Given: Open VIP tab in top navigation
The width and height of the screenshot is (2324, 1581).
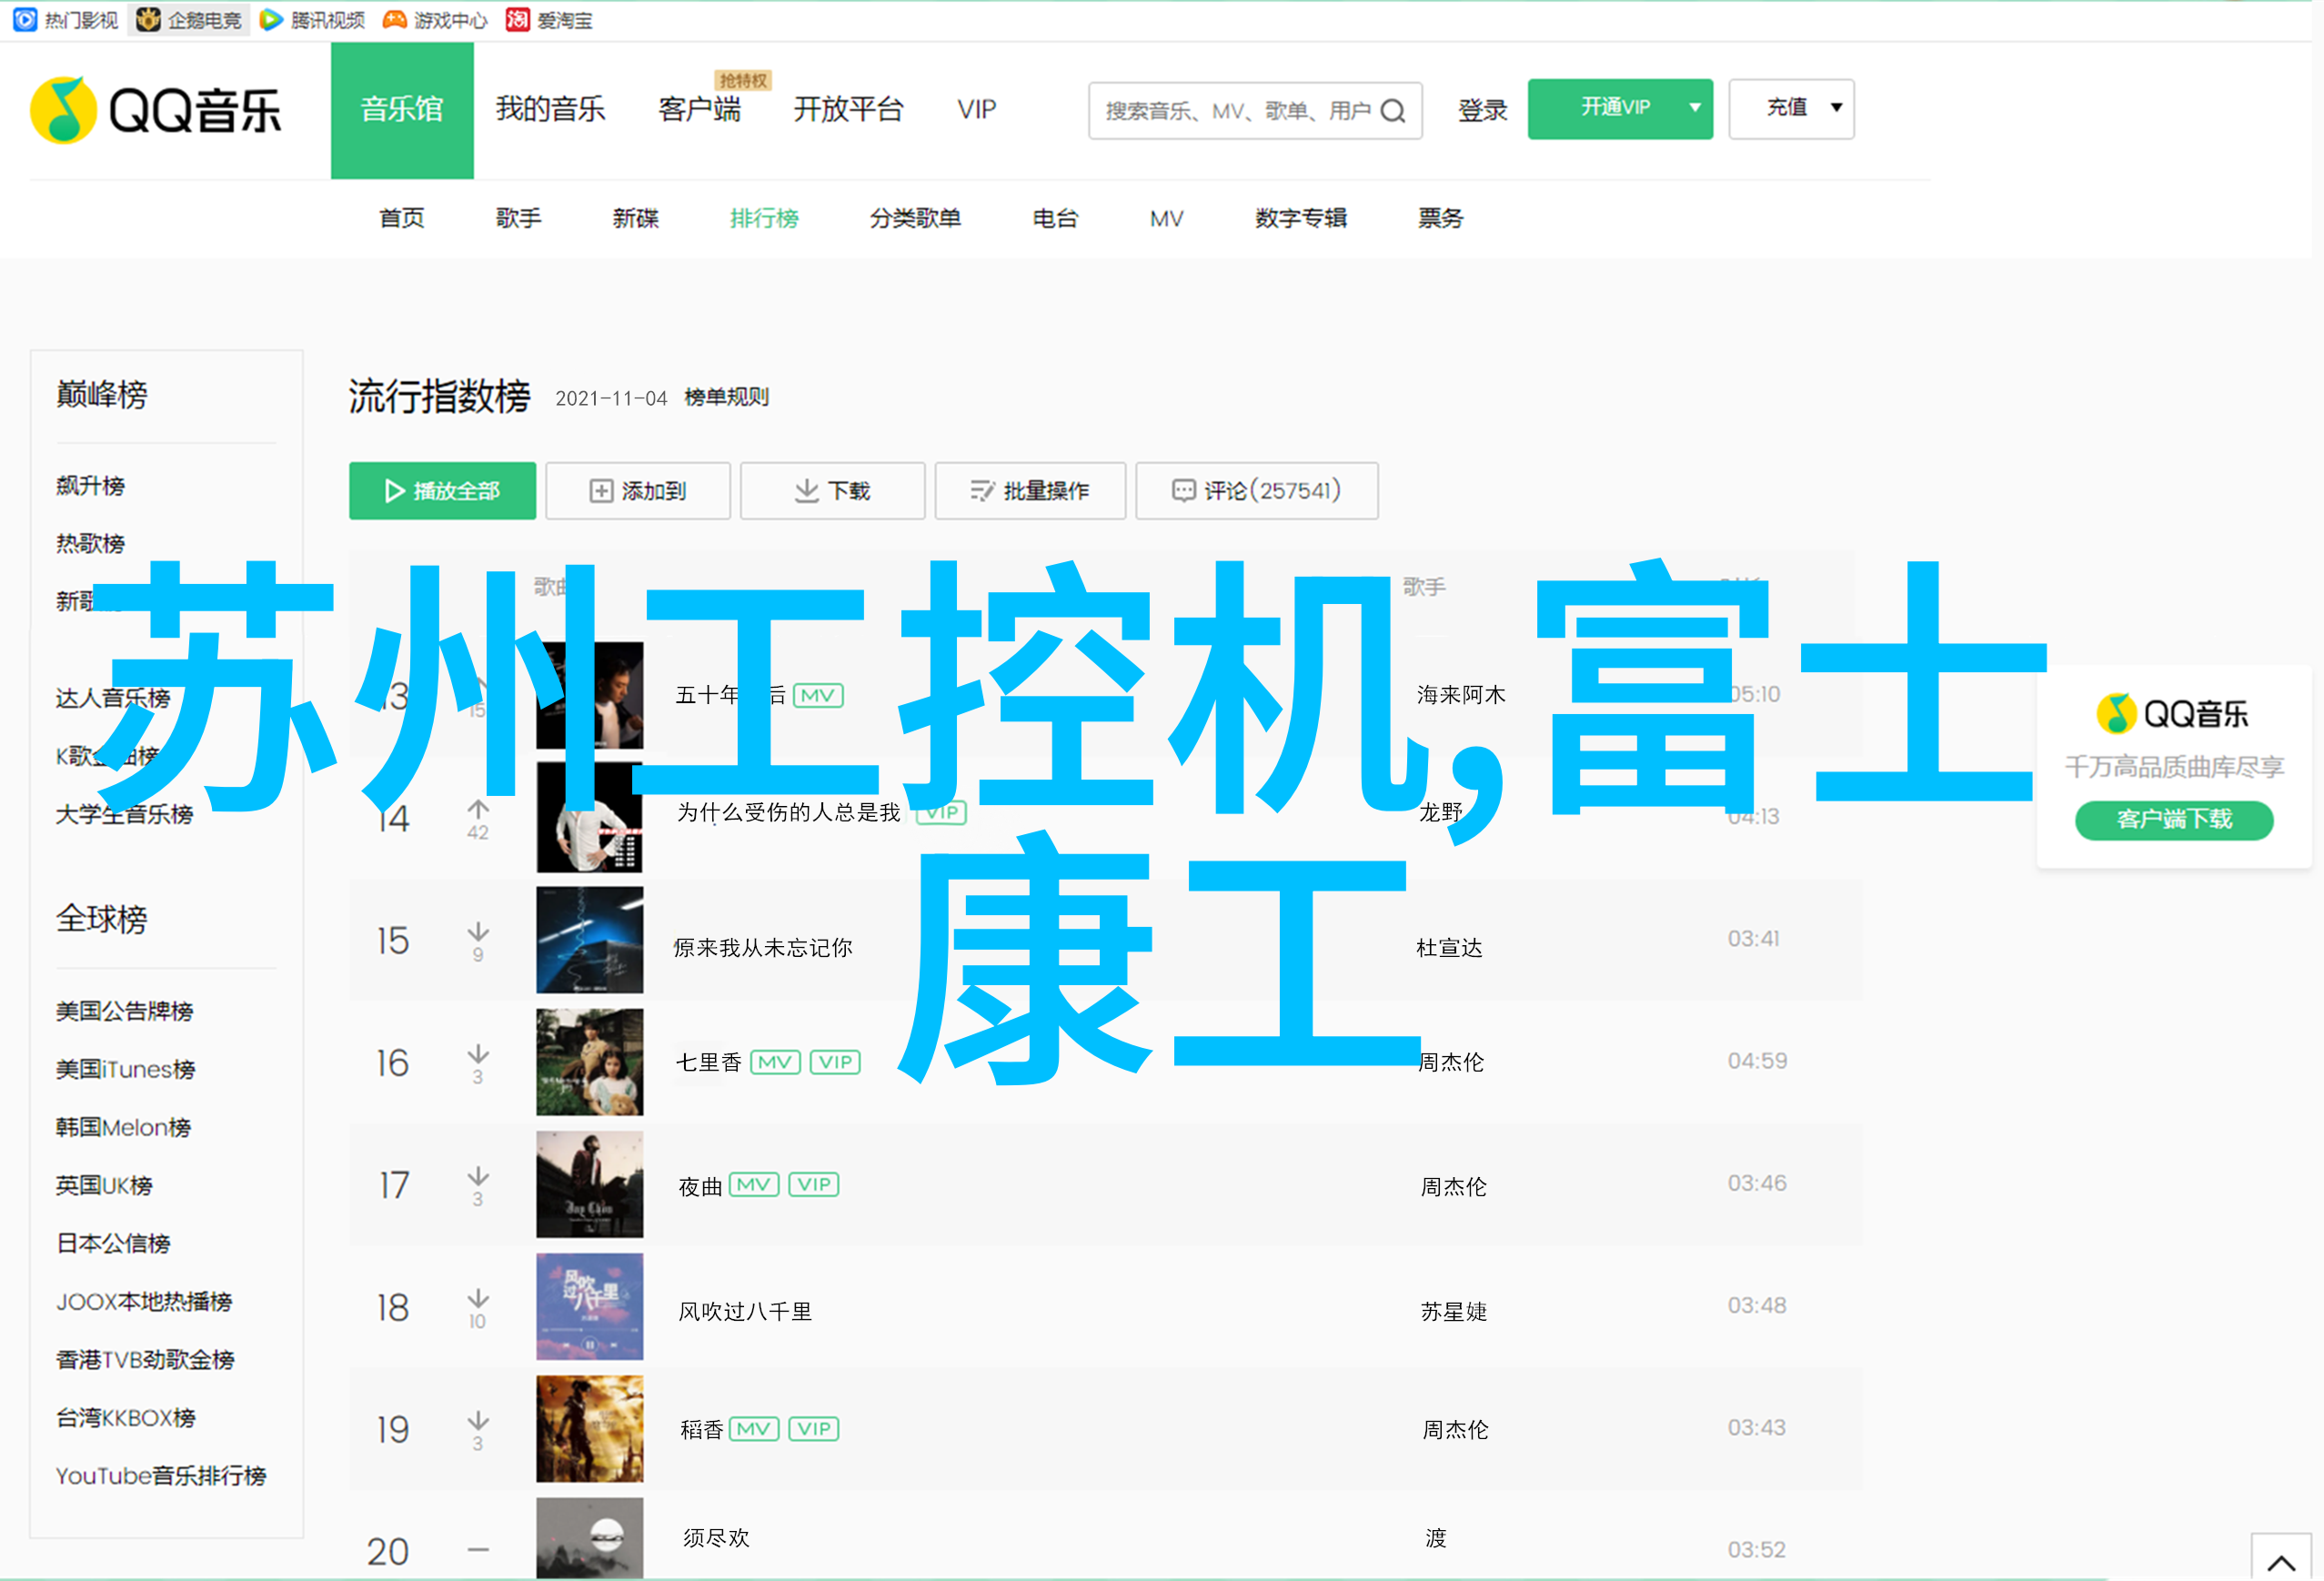Looking at the screenshot, I should 976,109.
